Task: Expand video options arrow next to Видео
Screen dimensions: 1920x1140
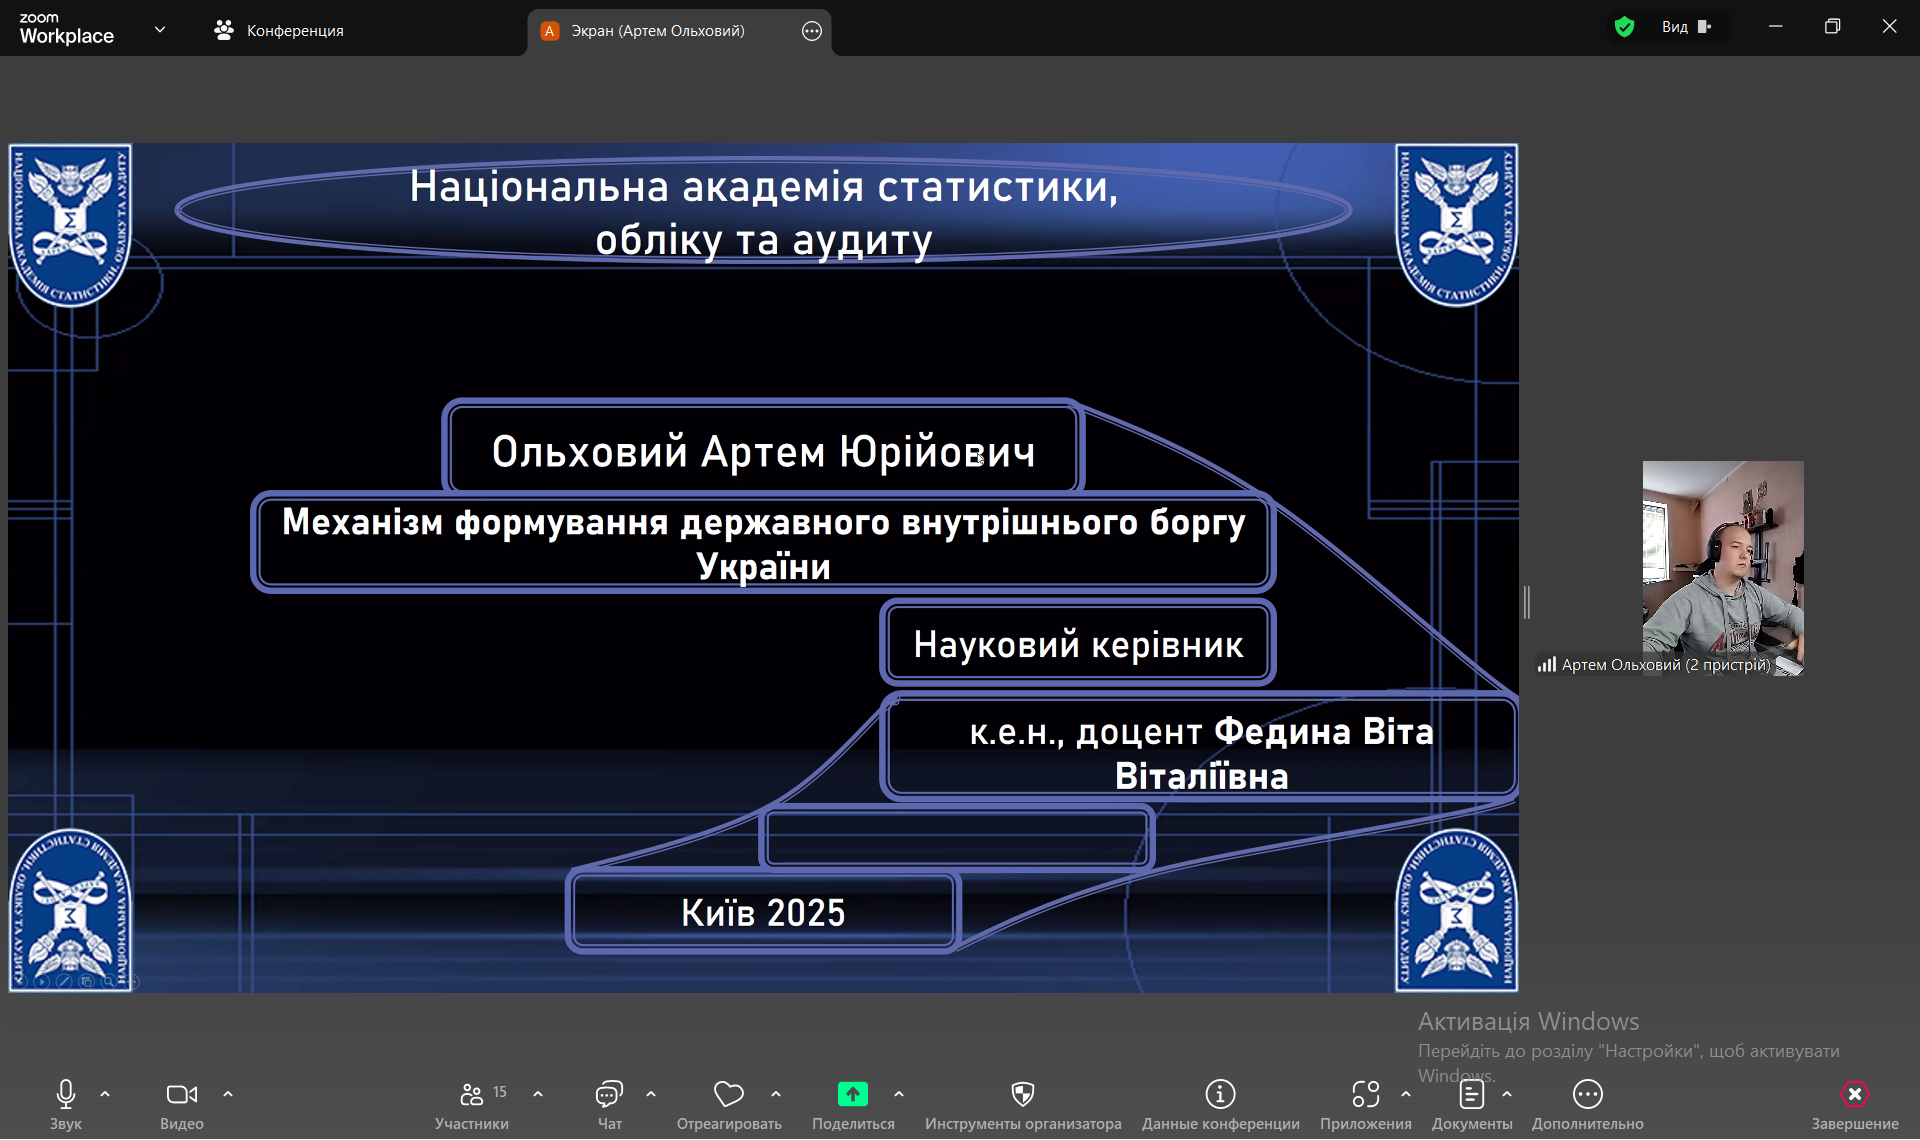Action: tap(228, 1094)
